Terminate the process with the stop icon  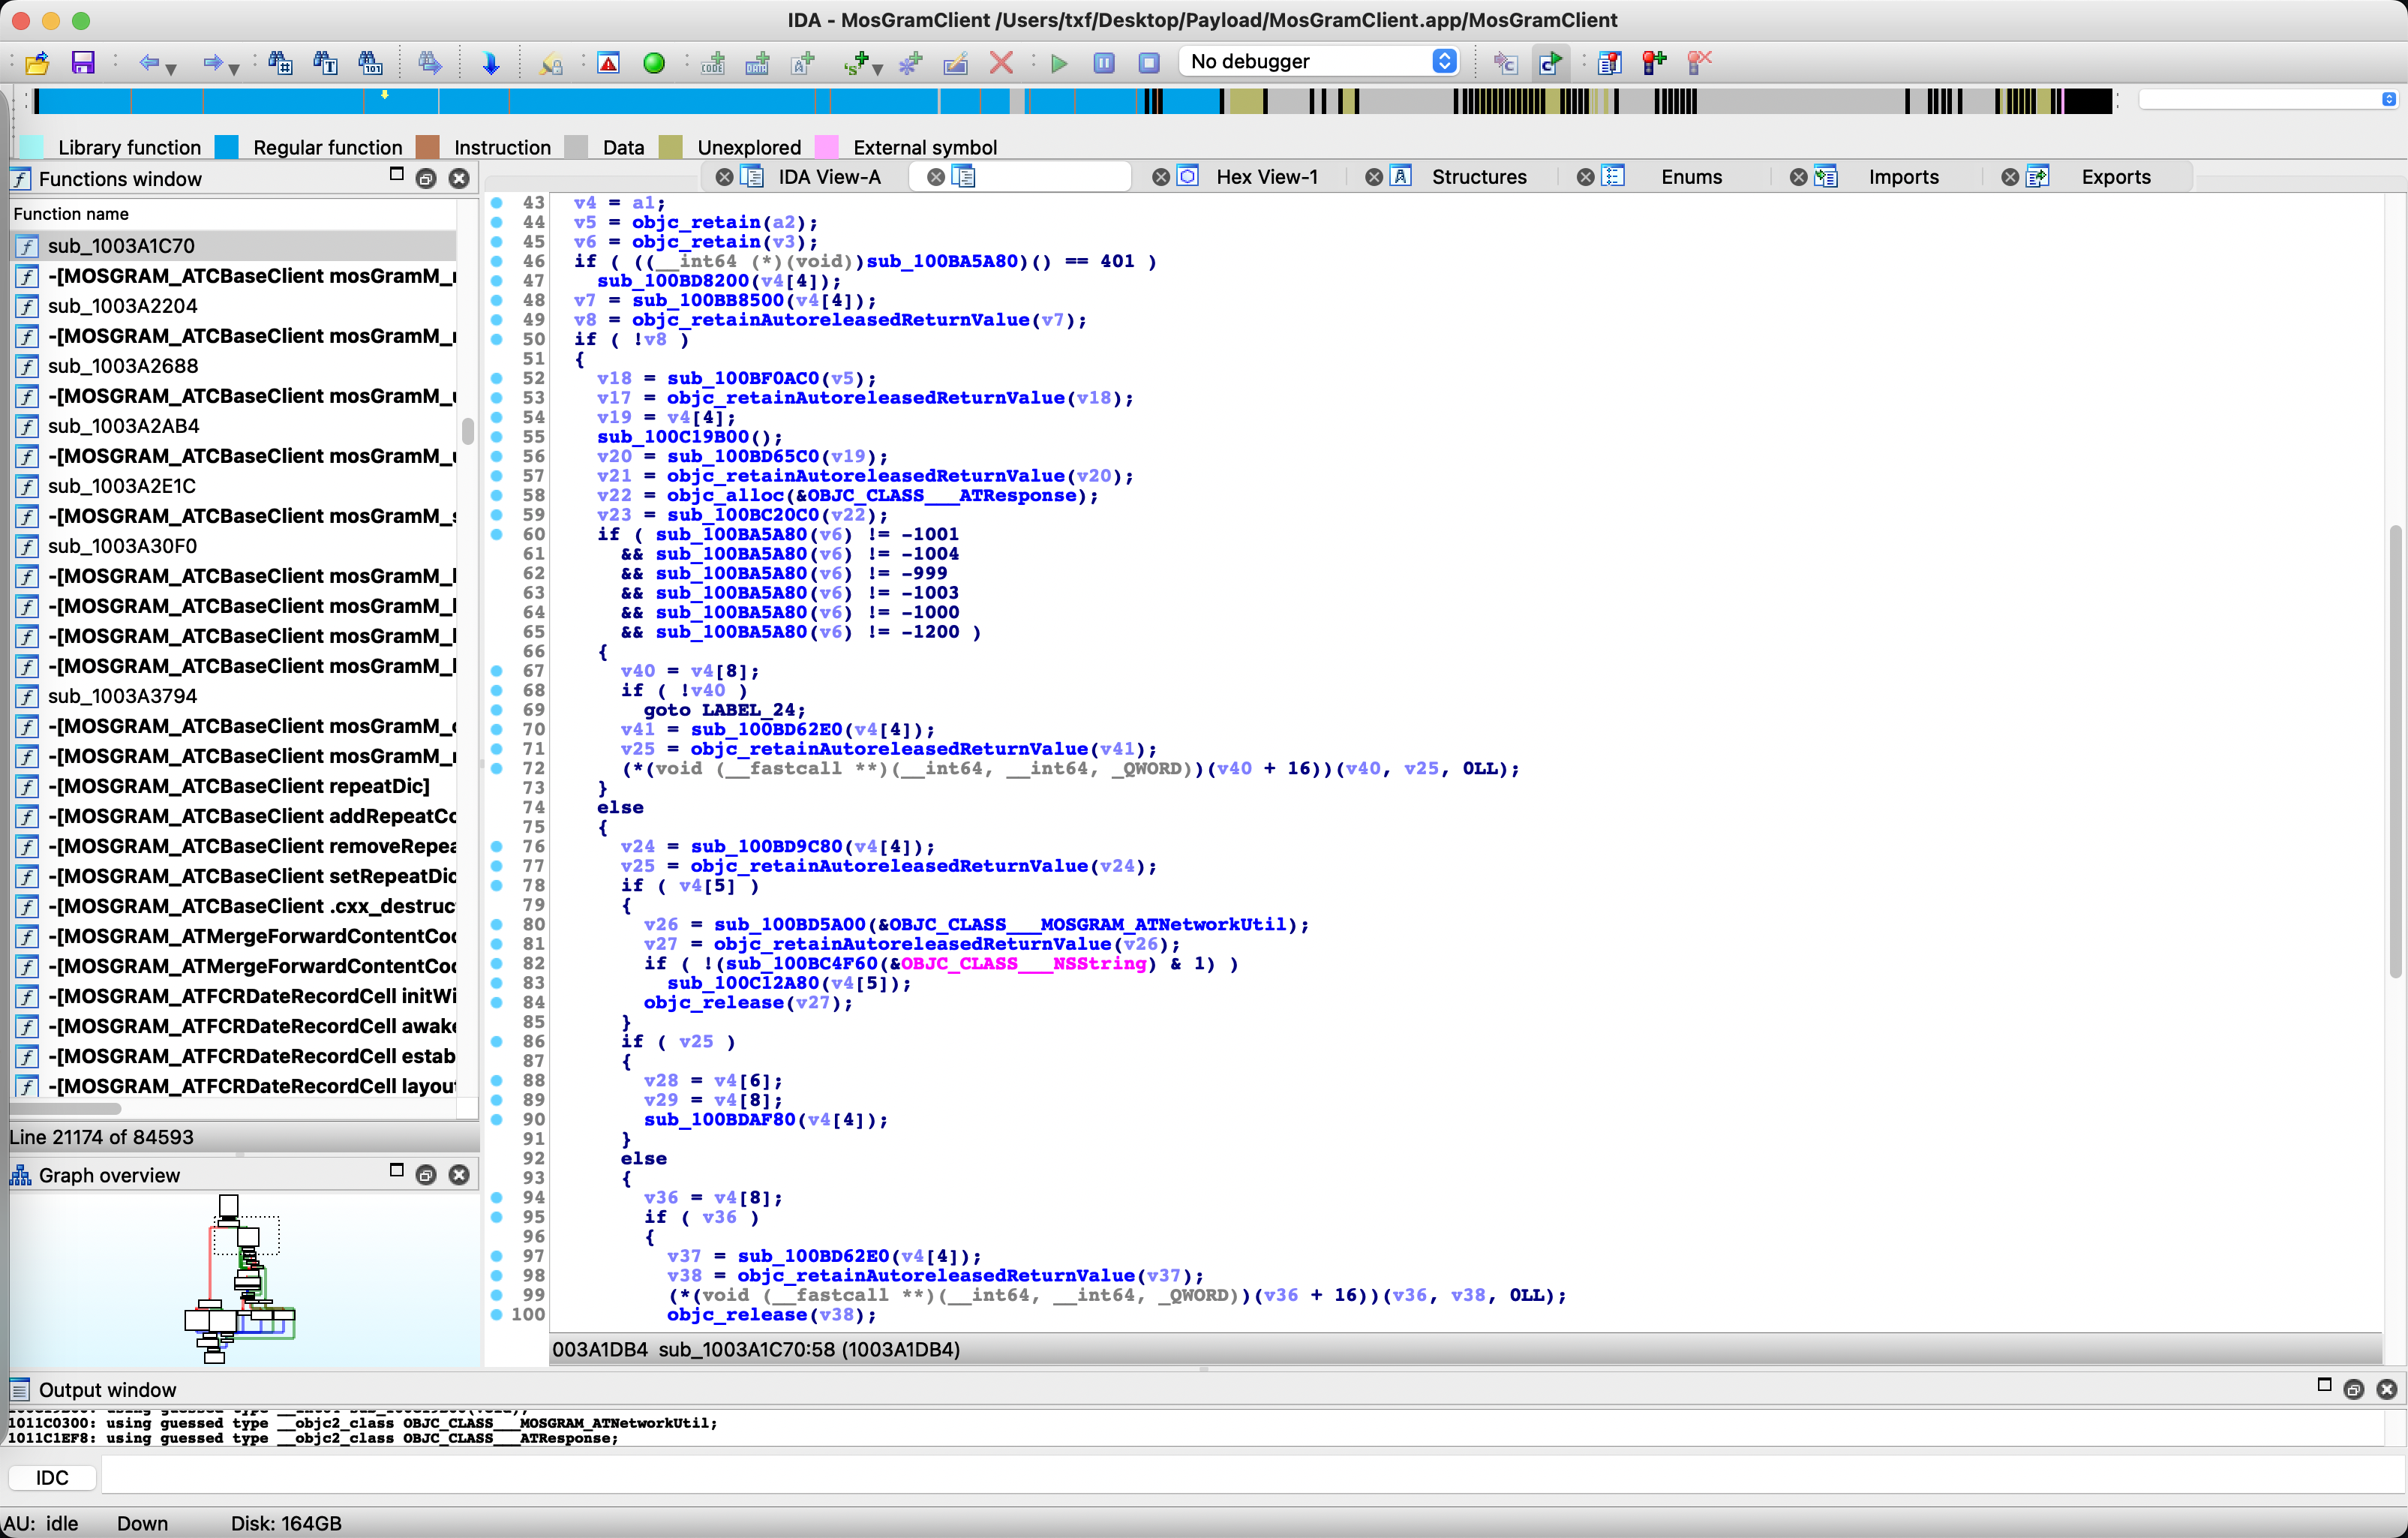click(x=1149, y=63)
